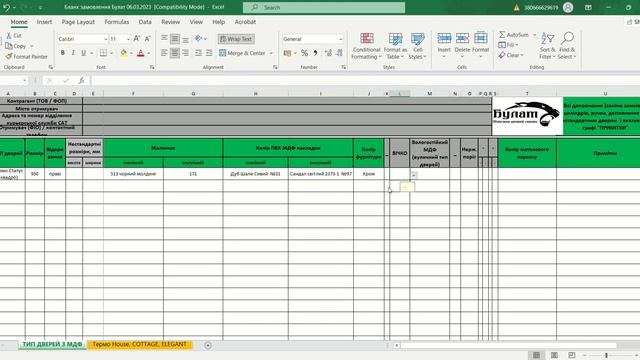Toggle Bold formatting
640x360 pixels.
[x=62, y=53]
